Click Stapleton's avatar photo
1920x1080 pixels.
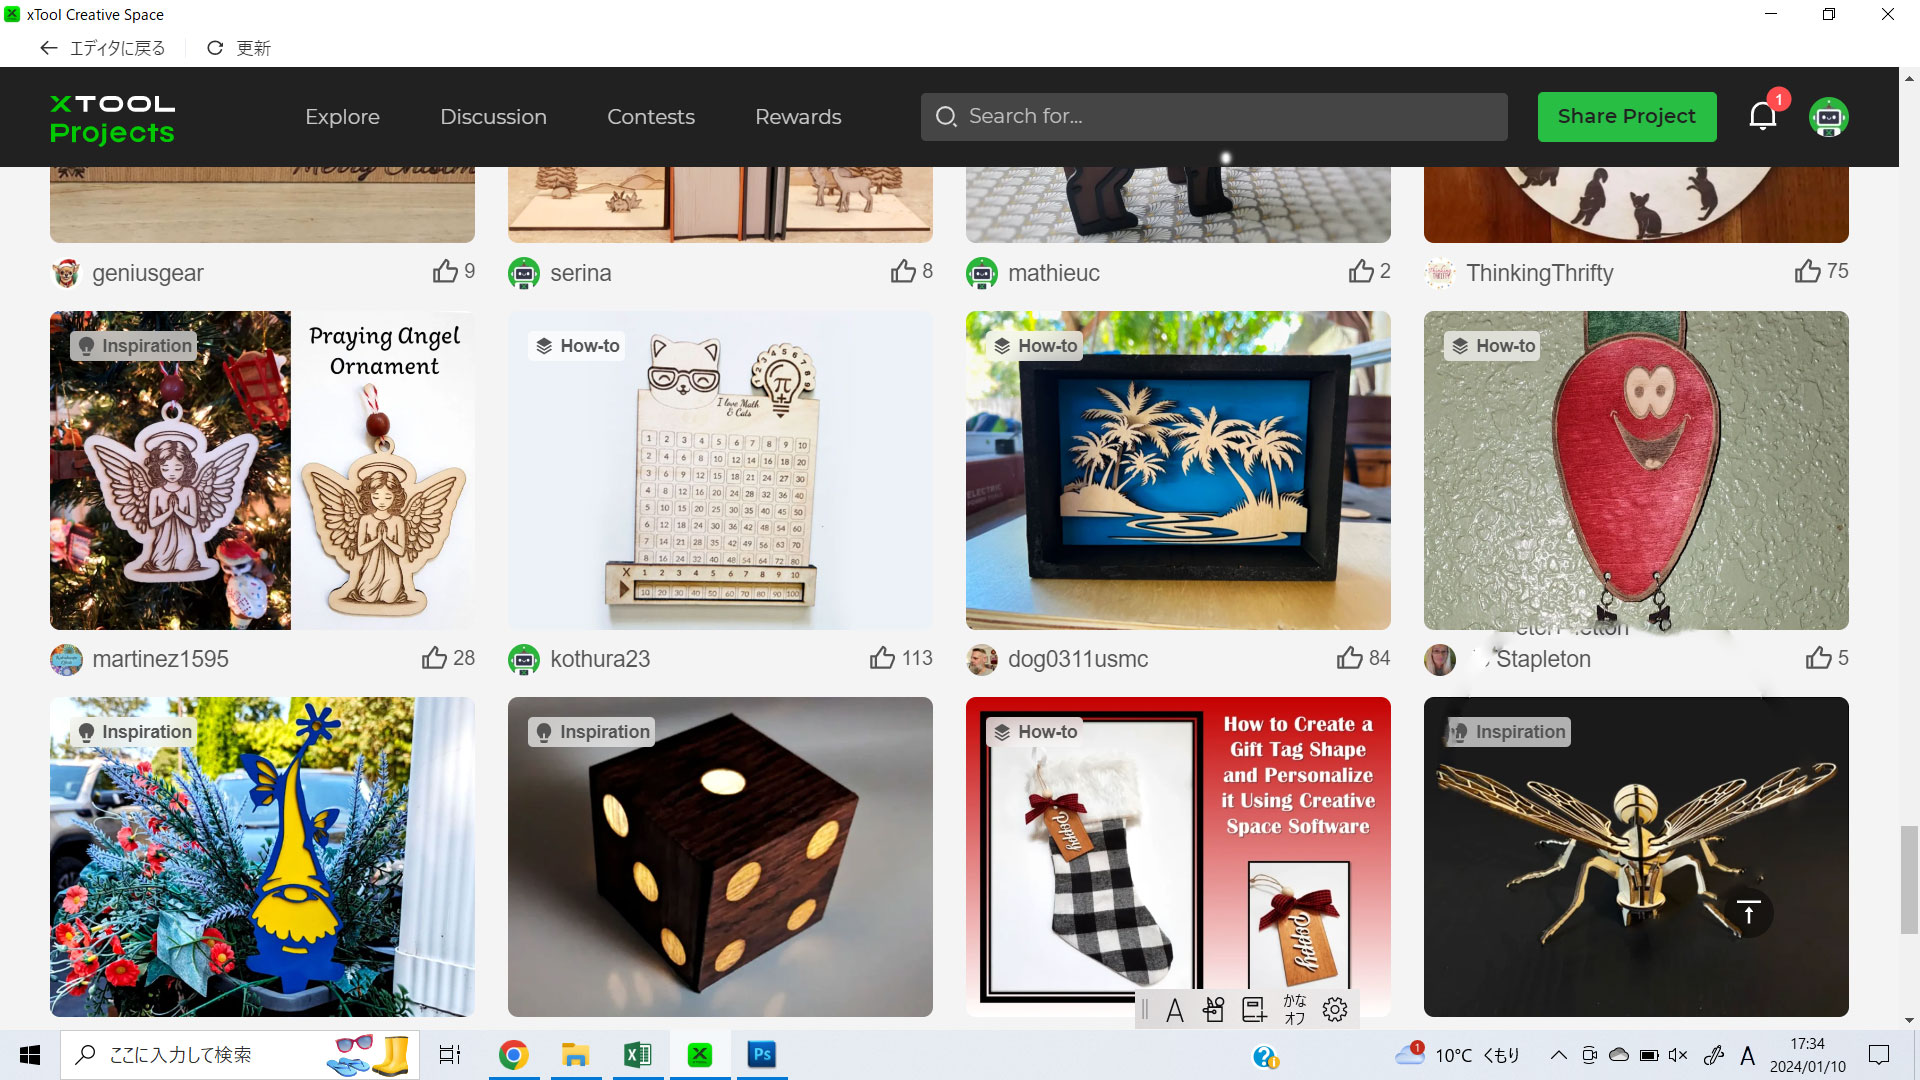[x=1440, y=659]
